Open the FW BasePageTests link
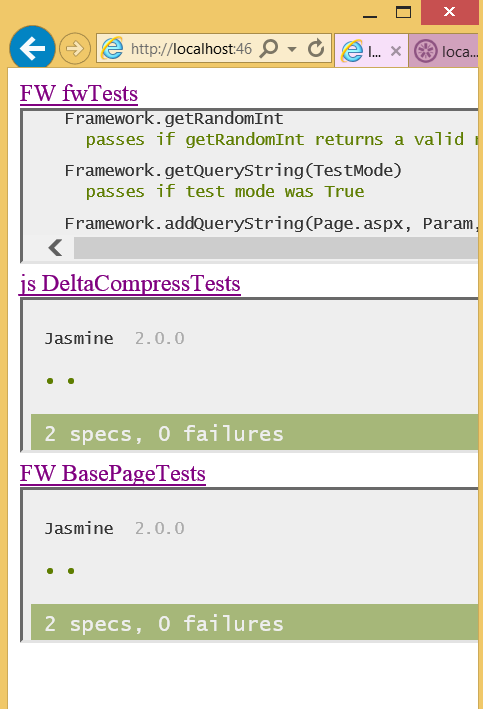Image resolution: width=483 pixels, height=709 pixels. coord(113,474)
